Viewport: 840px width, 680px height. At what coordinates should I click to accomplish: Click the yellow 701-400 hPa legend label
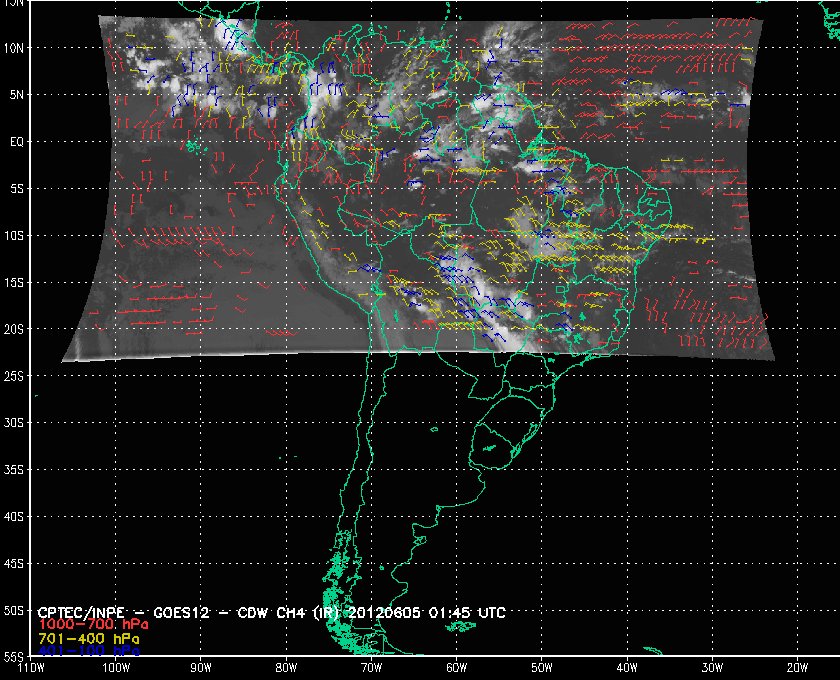(x=87, y=637)
